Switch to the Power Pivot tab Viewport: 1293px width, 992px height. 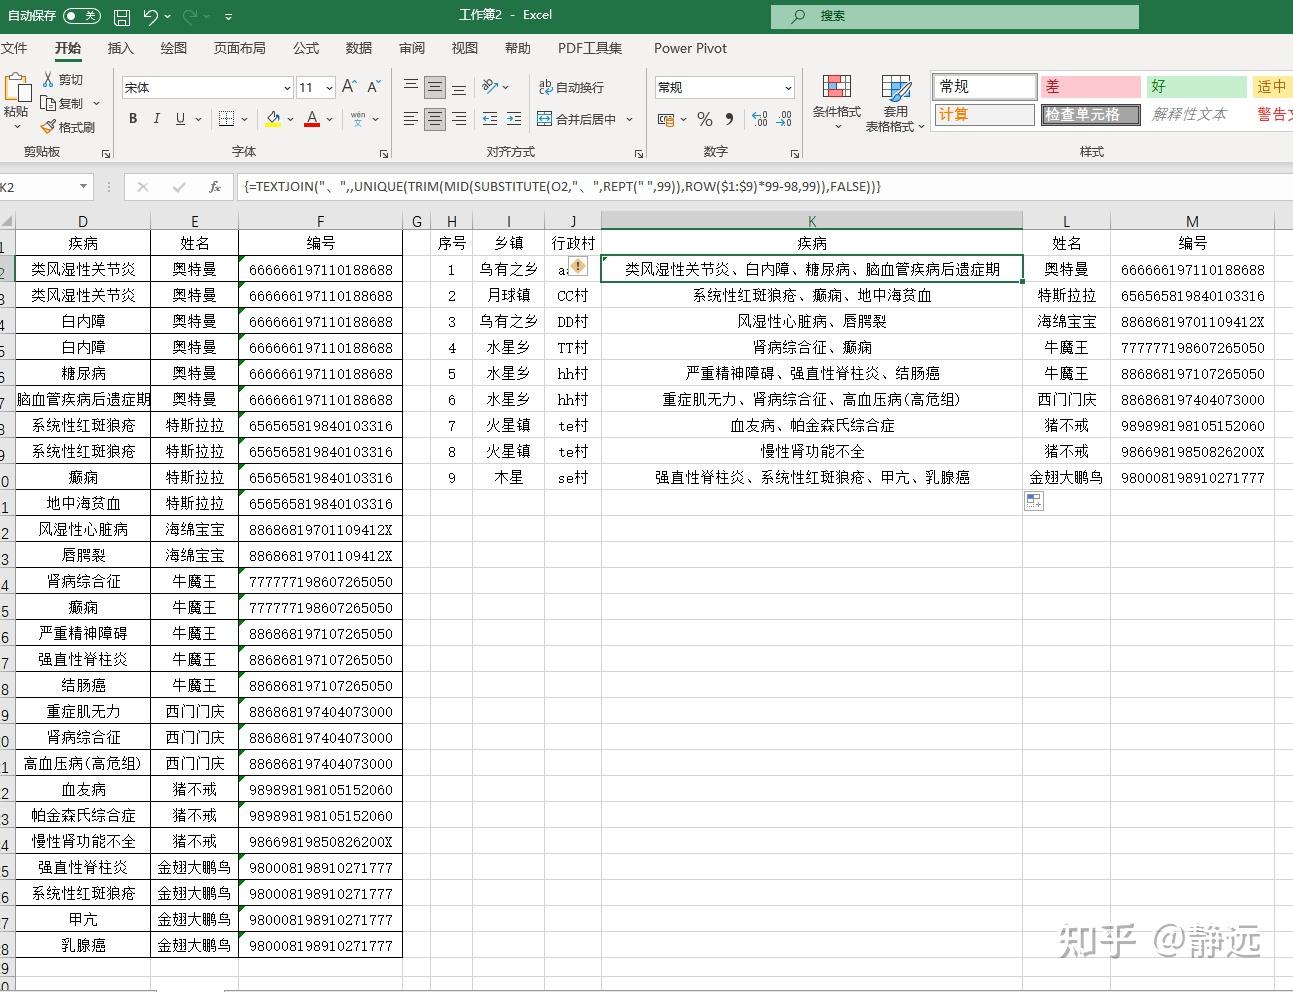[690, 48]
